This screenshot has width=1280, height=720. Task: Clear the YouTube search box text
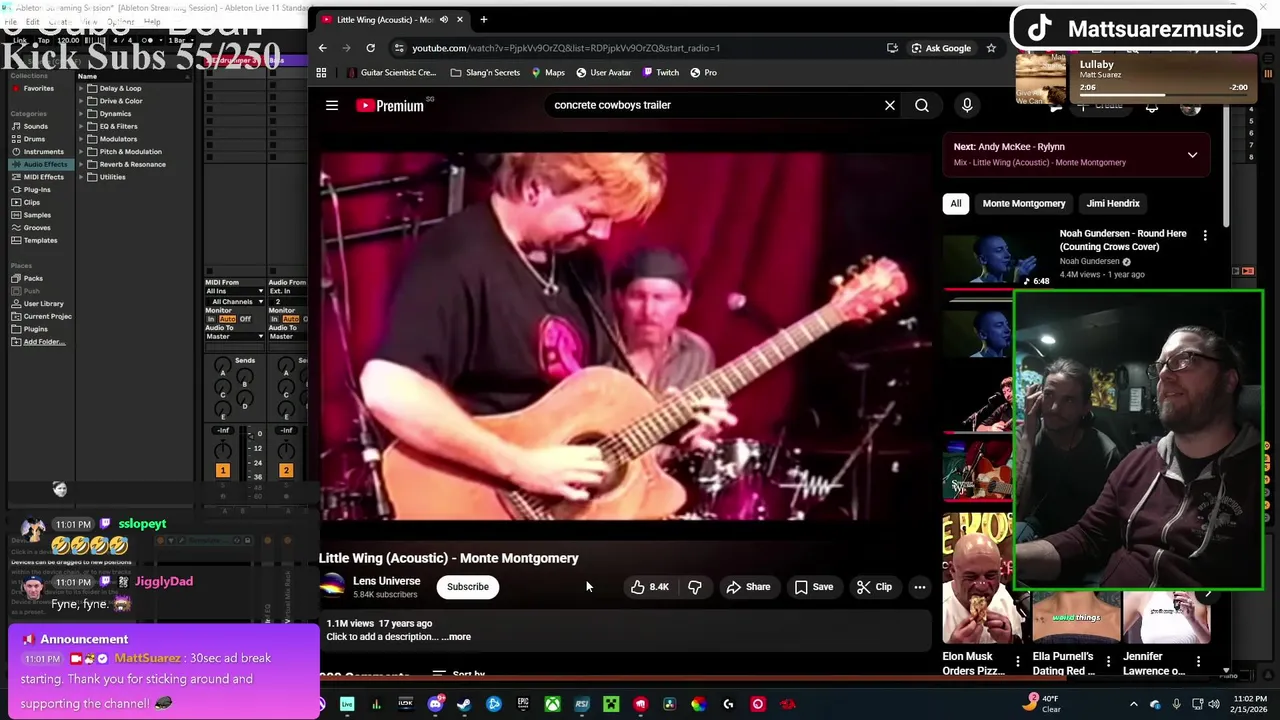point(889,105)
